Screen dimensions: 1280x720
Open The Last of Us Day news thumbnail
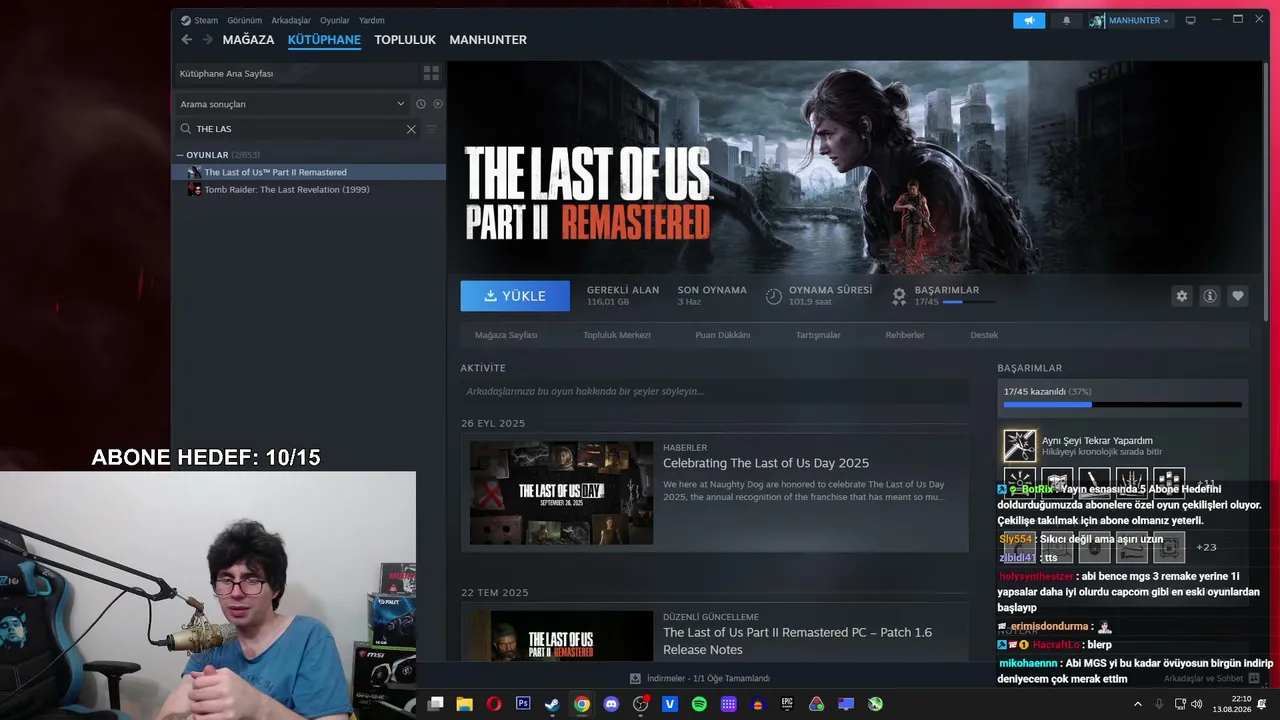561,493
